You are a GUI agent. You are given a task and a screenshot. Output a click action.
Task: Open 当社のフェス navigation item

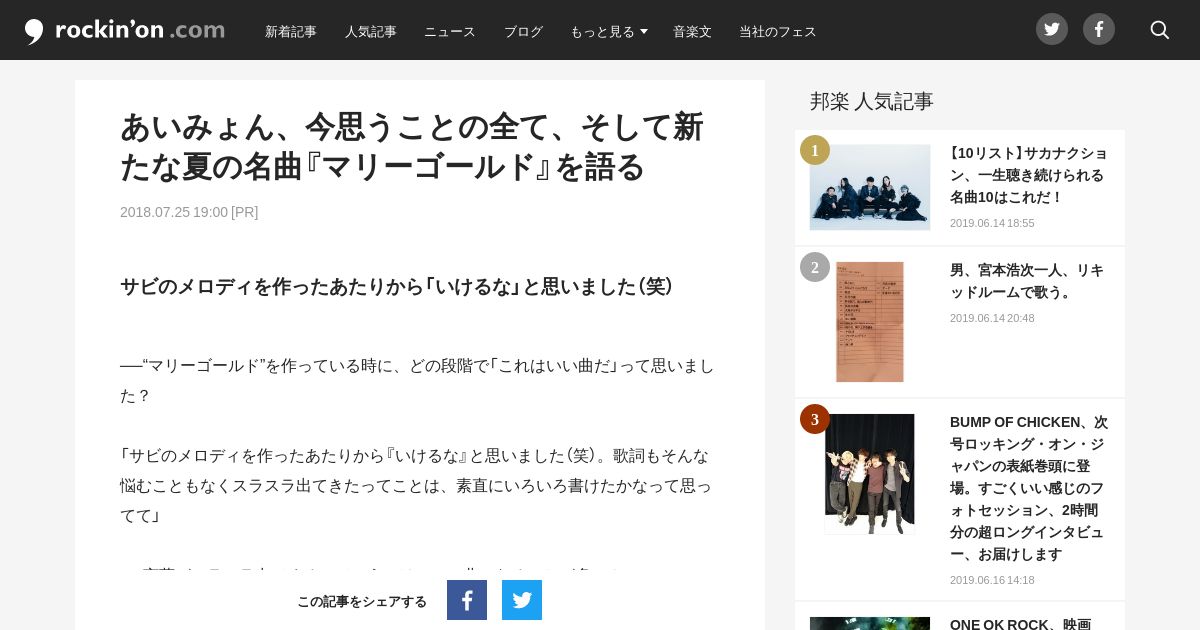pyautogui.click(x=778, y=32)
